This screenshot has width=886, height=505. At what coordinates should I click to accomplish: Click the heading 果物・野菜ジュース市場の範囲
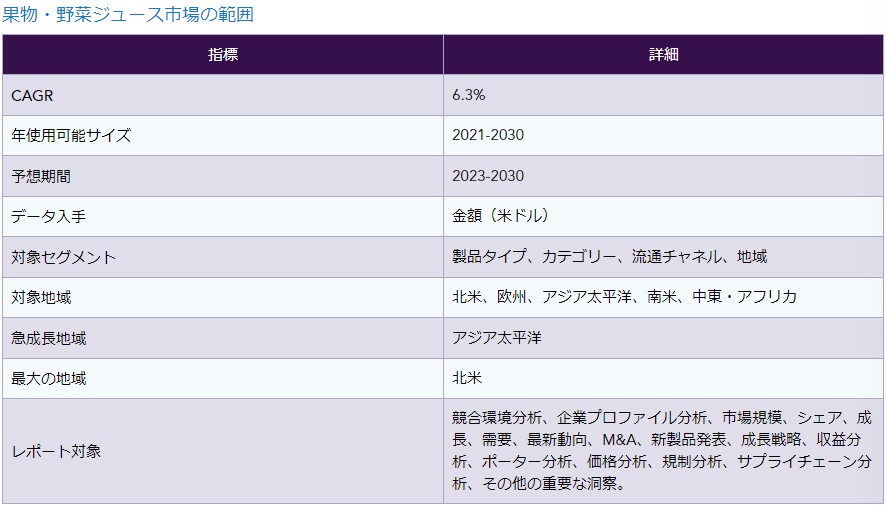point(128,14)
